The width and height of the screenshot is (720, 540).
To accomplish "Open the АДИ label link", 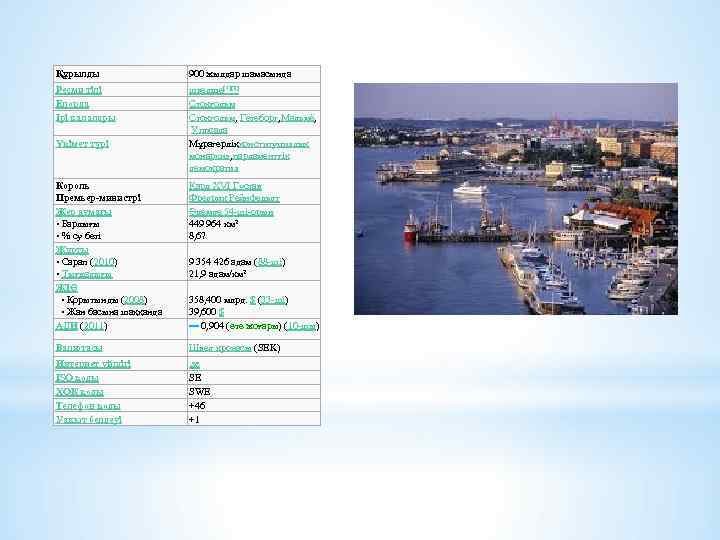I will 66,326.
